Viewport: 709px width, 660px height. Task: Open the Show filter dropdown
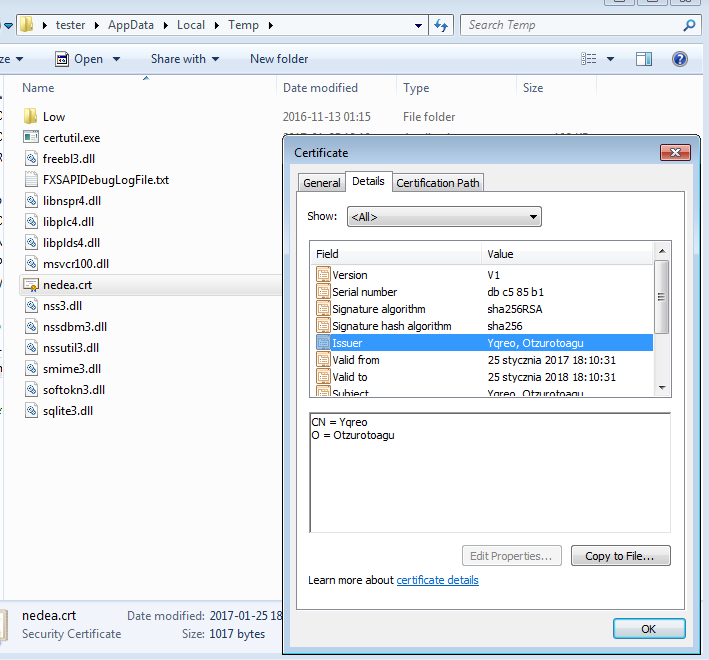[x=444, y=217]
